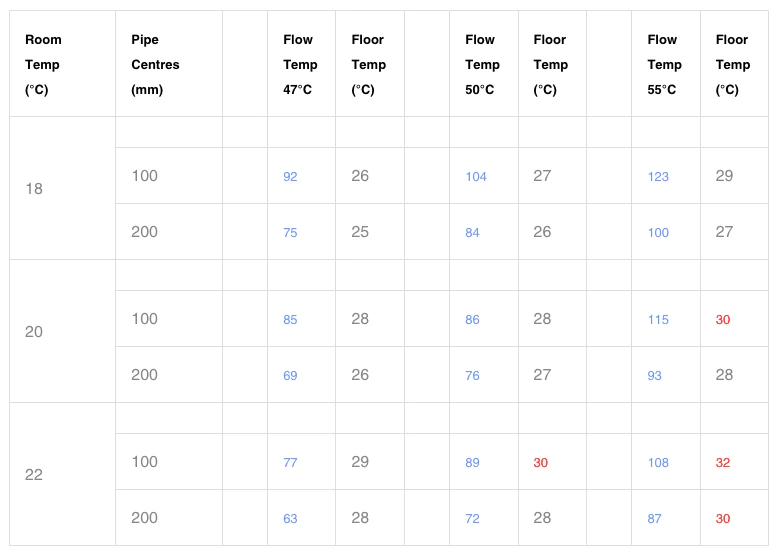Image resolution: width=780 pixels, height=553 pixels.
Task: Click the blue value 77
Action: pyautogui.click(x=290, y=462)
